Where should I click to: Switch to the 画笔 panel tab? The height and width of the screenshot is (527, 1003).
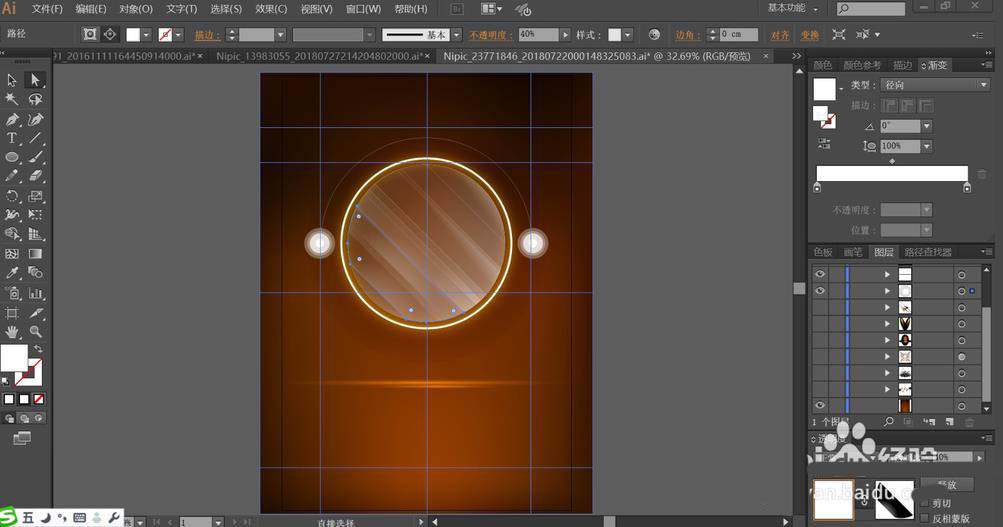(x=853, y=252)
